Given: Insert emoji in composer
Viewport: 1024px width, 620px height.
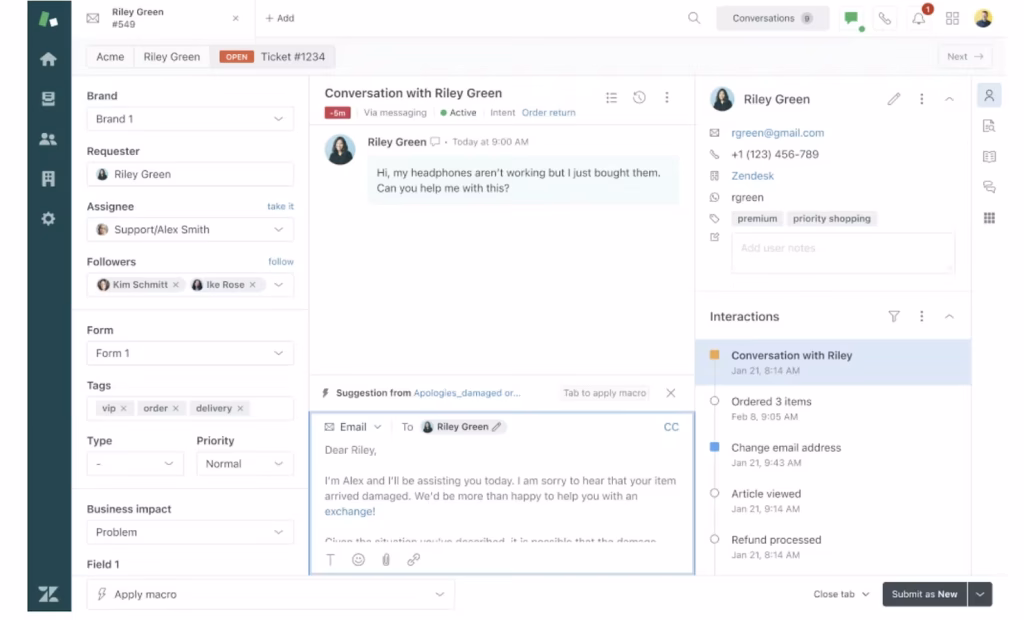Looking at the screenshot, I should 358,560.
